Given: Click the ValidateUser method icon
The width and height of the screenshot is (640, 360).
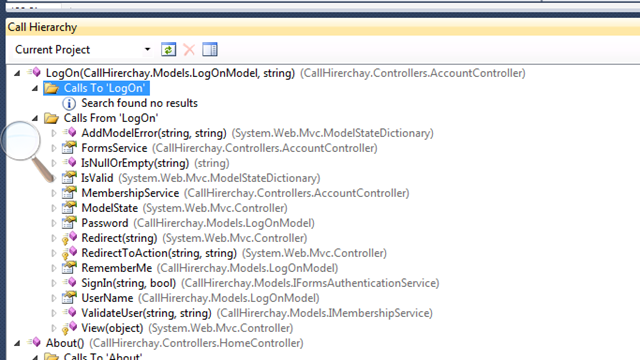Looking at the screenshot, I should coord(70,313).
